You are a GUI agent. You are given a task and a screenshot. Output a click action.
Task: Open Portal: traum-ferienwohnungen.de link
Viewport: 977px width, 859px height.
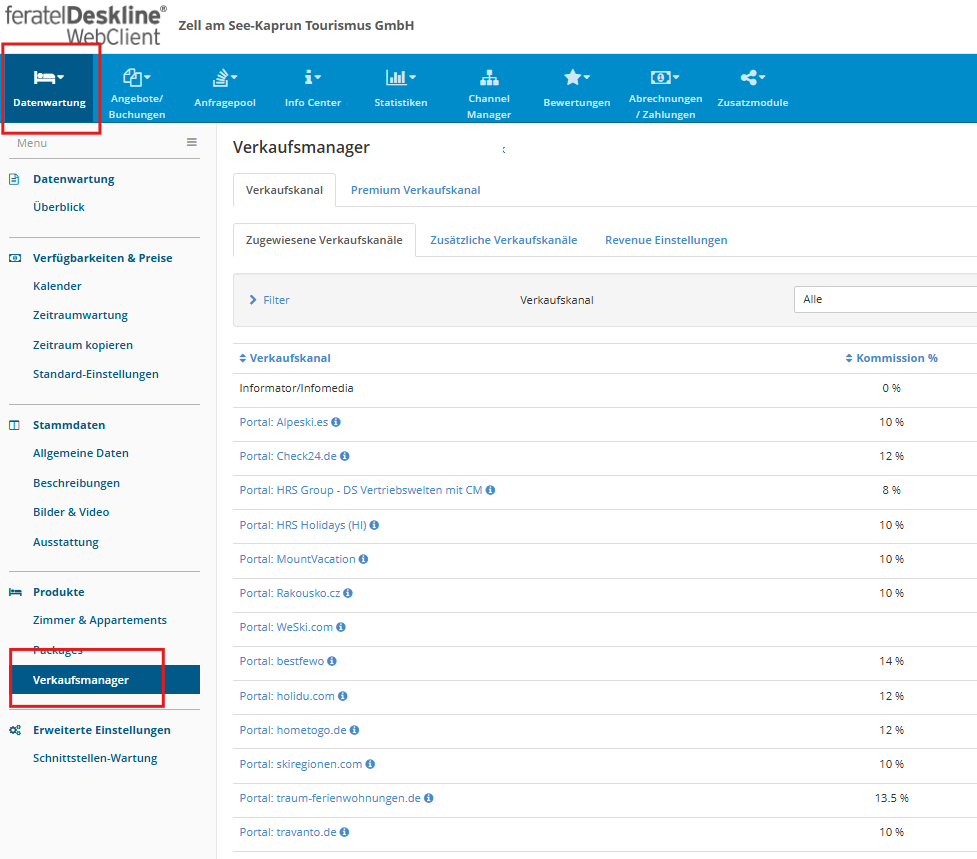(x=330, y=798)
